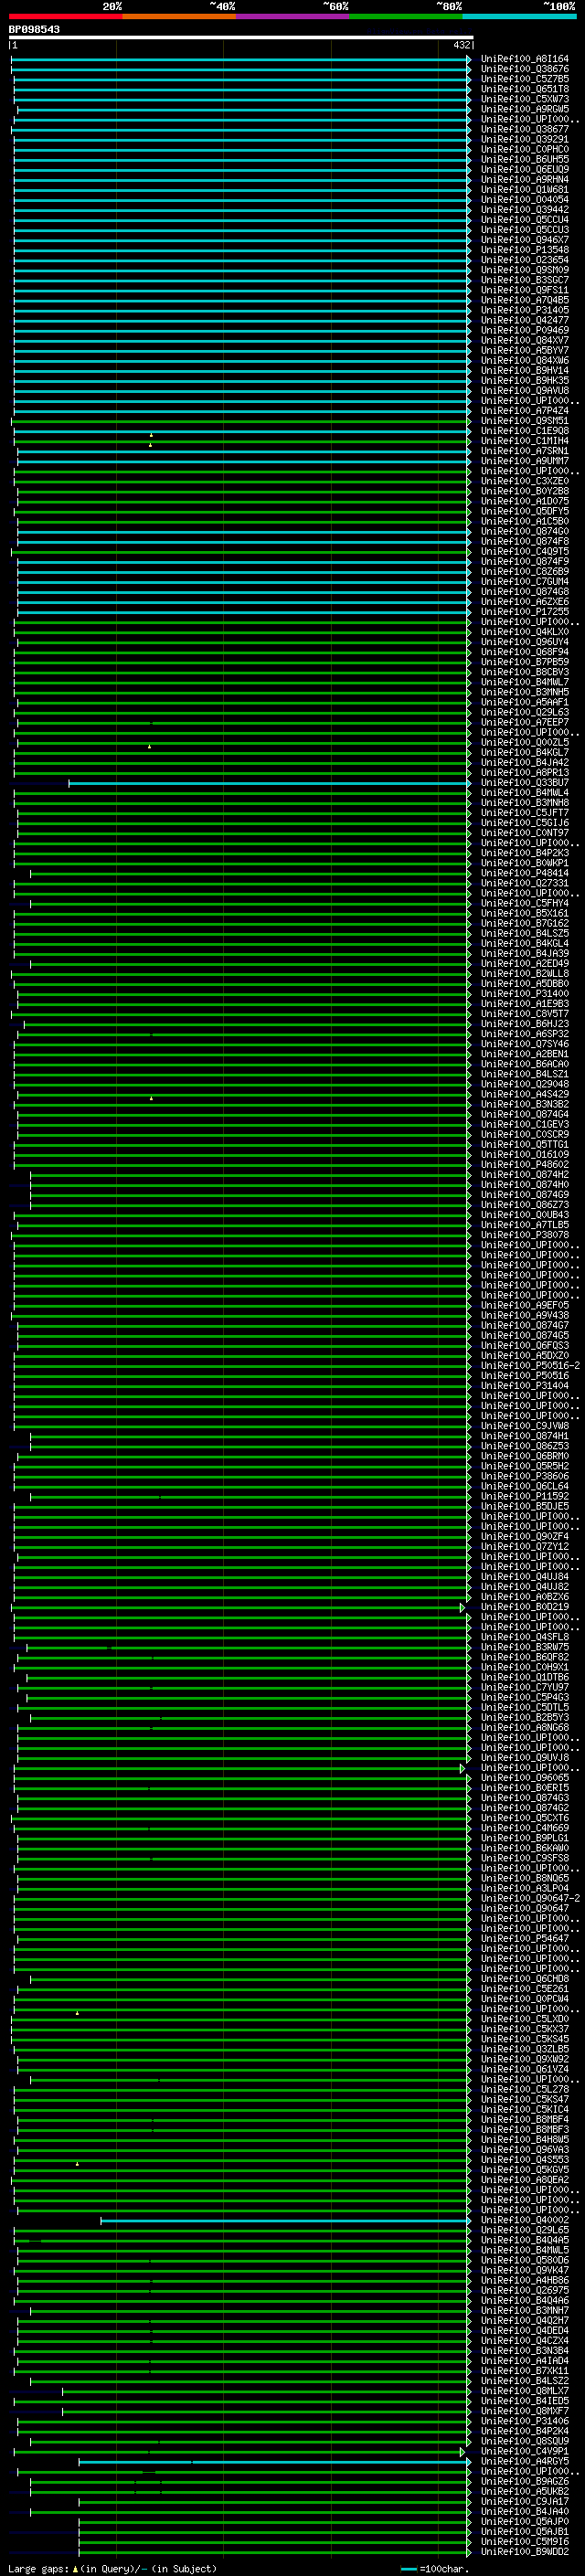Select hit label UniRef100_Q33BU7

click(524, 783)
